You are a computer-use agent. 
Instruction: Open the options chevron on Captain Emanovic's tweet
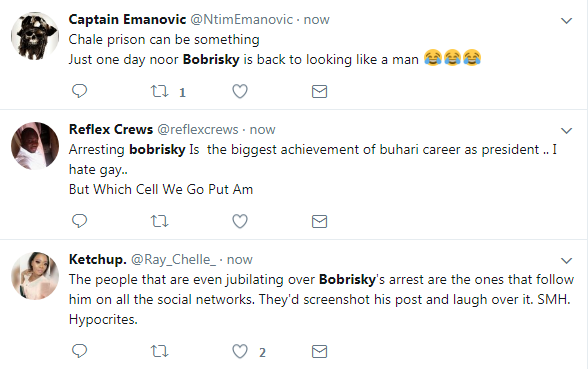566,21
